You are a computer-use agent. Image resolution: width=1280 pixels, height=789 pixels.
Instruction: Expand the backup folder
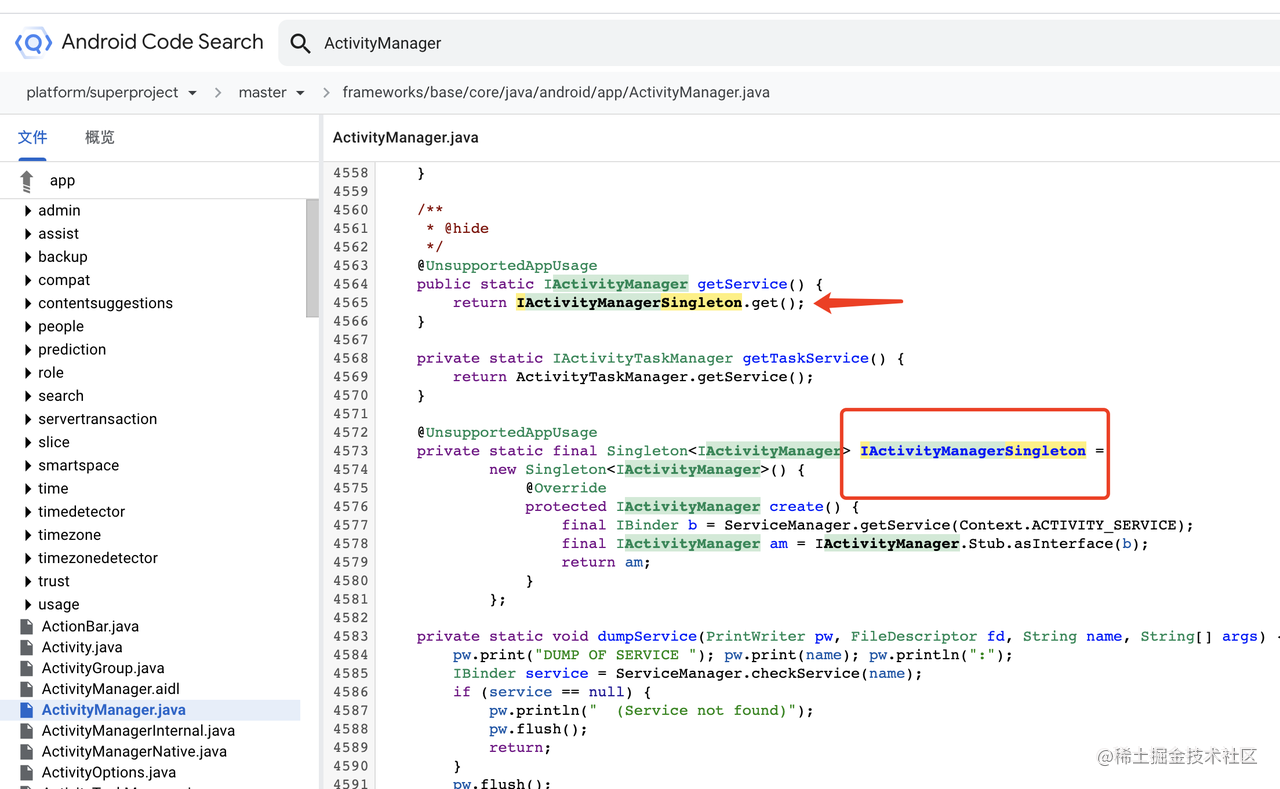pyautogui.click(x=27, y=257)
